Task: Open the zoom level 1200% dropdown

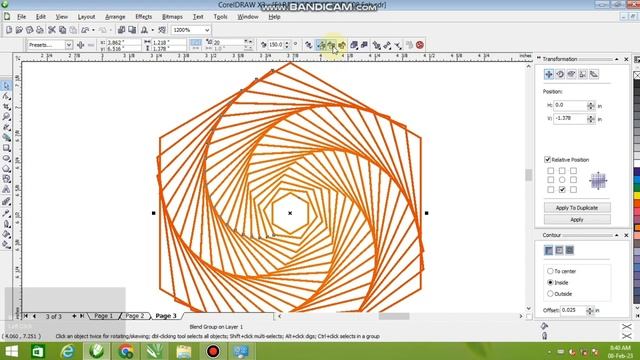Action: [207, 30]
